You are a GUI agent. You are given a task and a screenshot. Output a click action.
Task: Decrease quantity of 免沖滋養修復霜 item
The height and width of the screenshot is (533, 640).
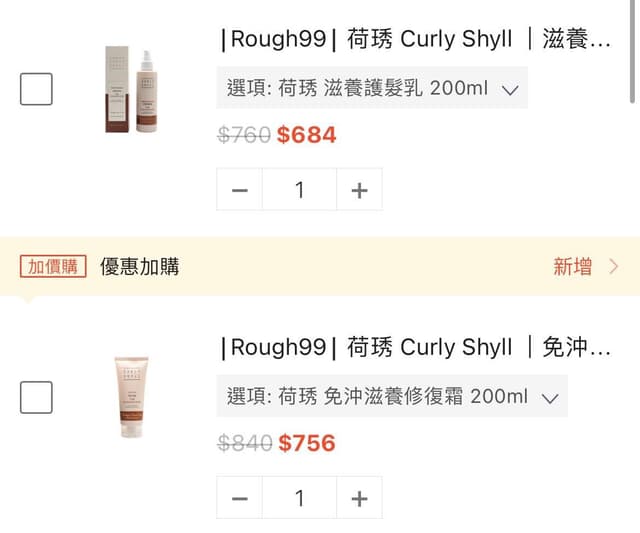[240, 498]
